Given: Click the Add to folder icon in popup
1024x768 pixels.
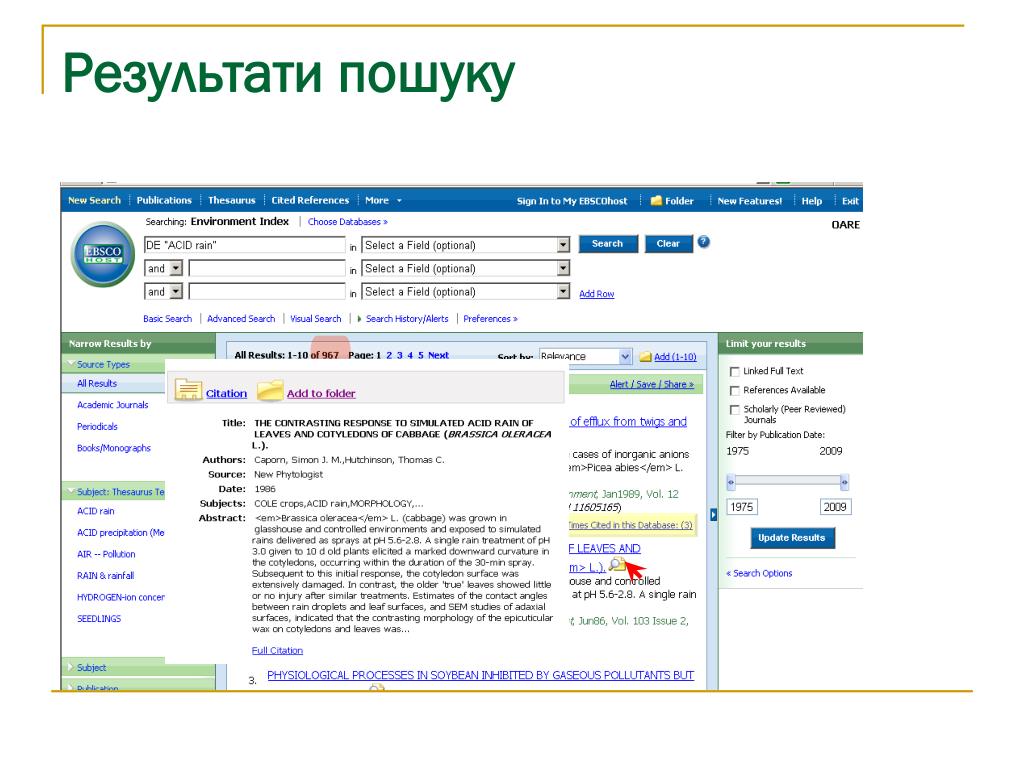Looking at the screenshot, I should click(270, 390).
